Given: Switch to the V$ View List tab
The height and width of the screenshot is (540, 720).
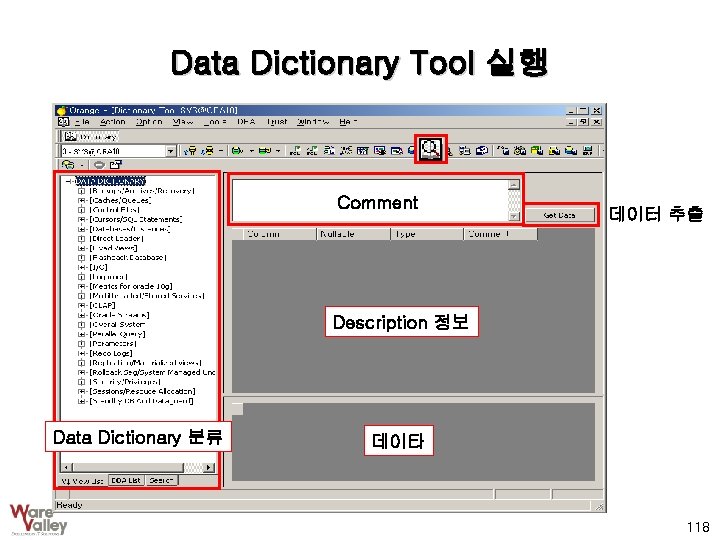Looking at the screenshot, I should coord(82,481).
